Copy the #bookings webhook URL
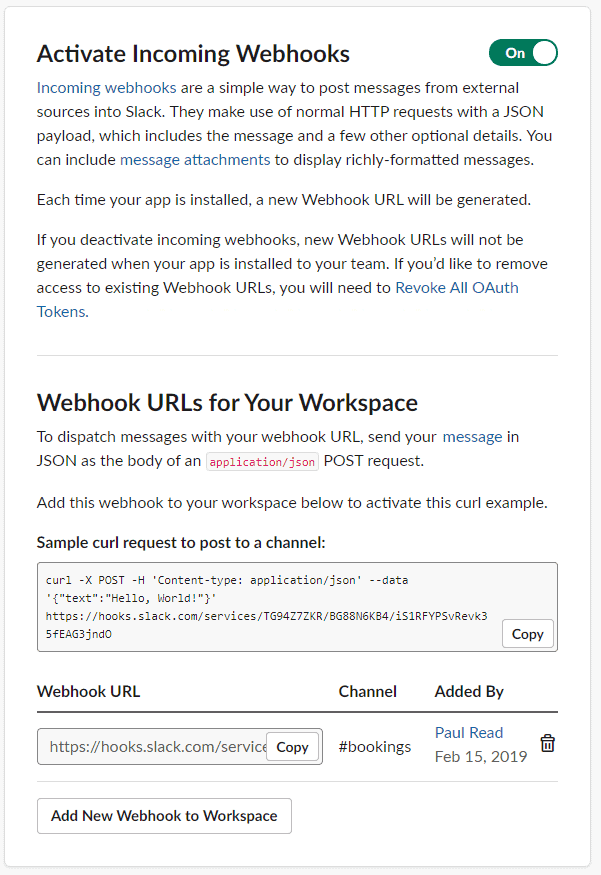601x875 pixels. coord(292,747)
